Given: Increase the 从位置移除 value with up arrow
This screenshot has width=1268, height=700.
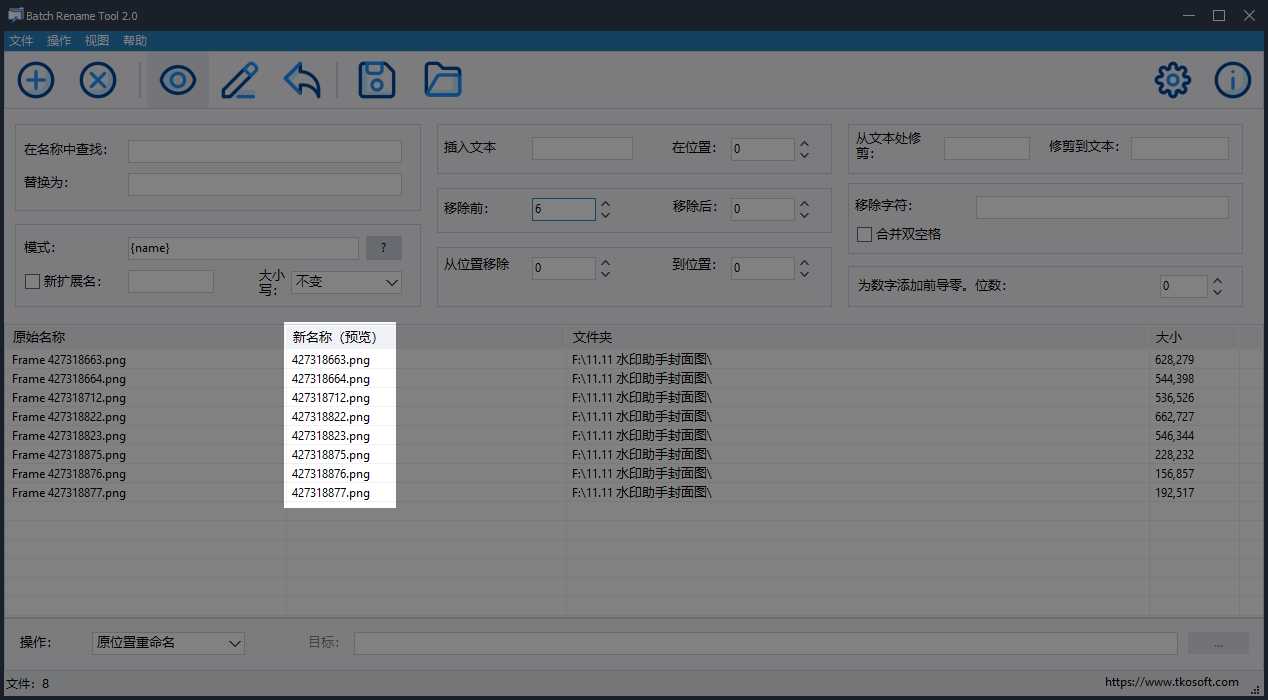Looking at the screenshot, I should point(605,262).
